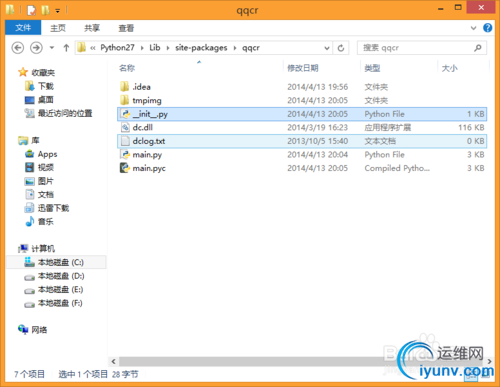
Task: Click the Explorer folder icon in title bar
Action: (x=10, y=10)
